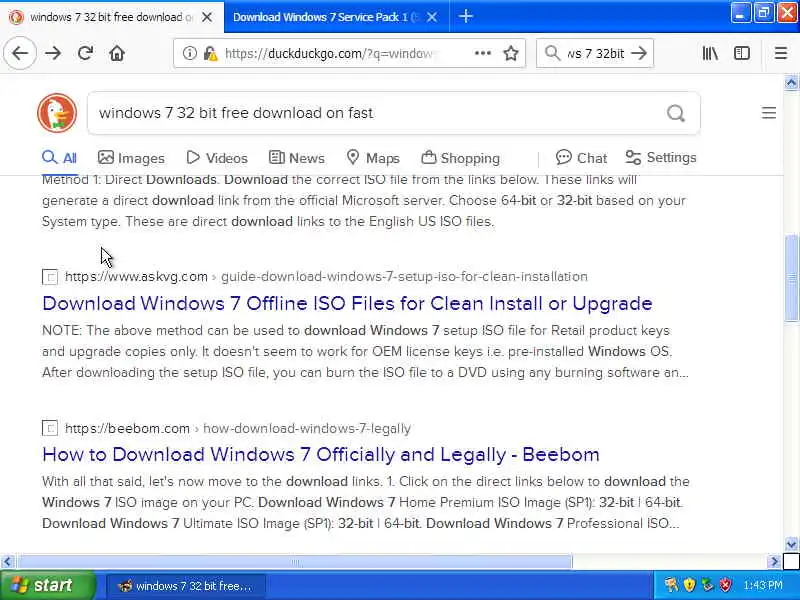Viewport: 800px width, 600px height.
Task: Open the DuckDuckGo page side menu
Action: tap(769, 113)
